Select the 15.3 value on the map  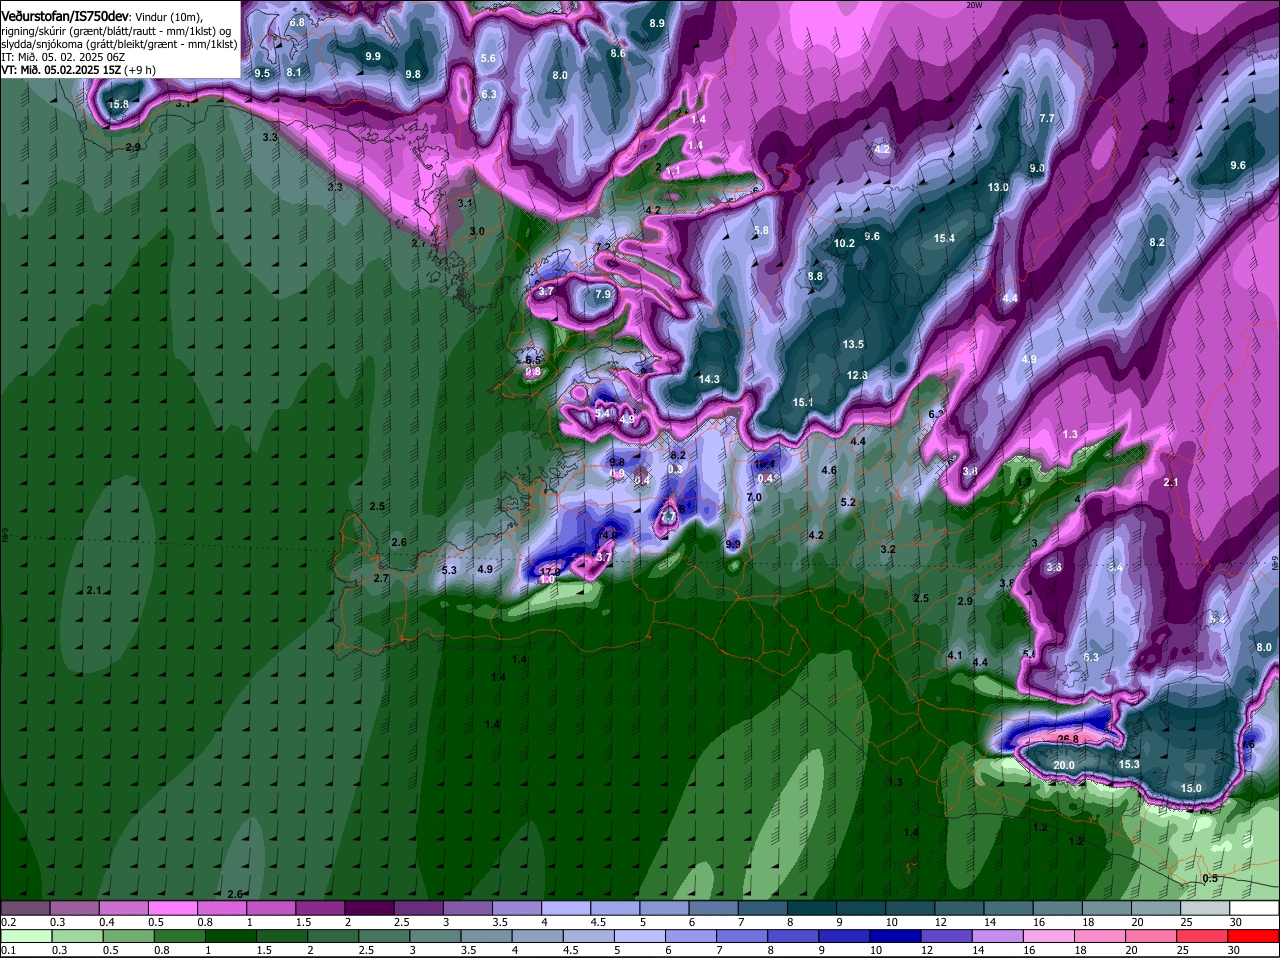(x=1129, y=764)
